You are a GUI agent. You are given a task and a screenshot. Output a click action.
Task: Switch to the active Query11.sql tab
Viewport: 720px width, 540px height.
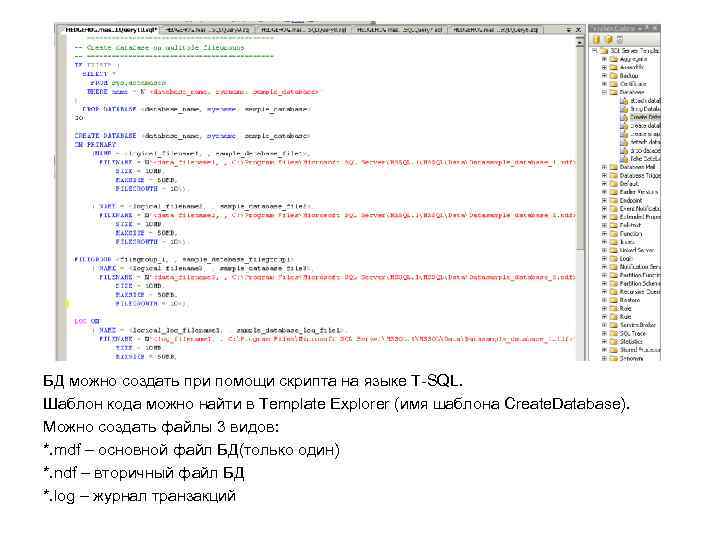[111, 30]
